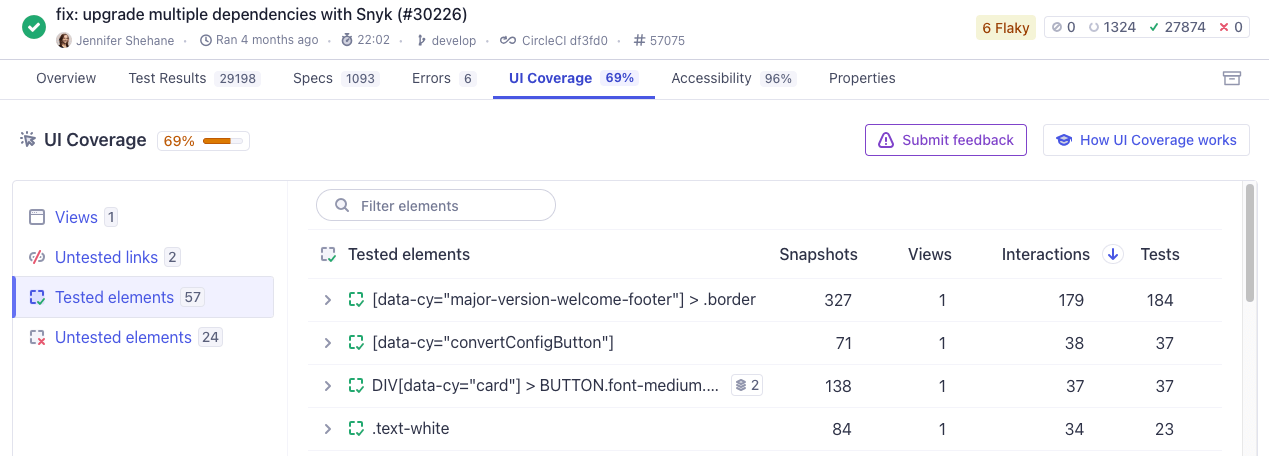This screenshot has height=456, width=1269.
Task: Click the CircleCI df3fd0 commit link
Action: point(553,41)
